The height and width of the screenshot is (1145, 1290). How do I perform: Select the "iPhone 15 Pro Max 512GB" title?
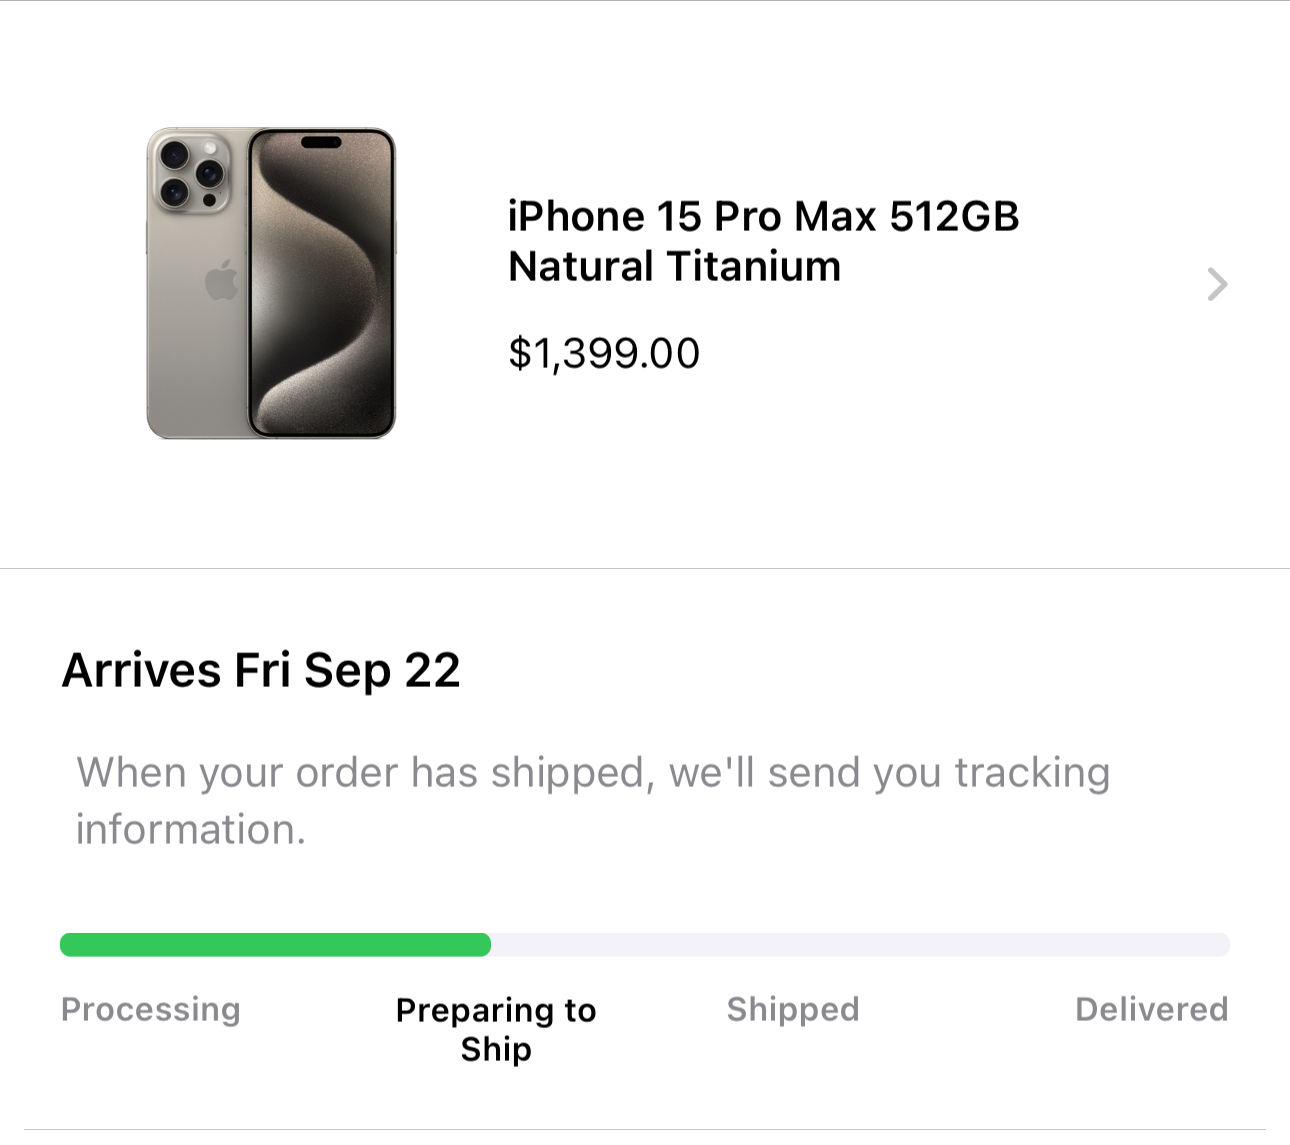[x=763, y=217]
